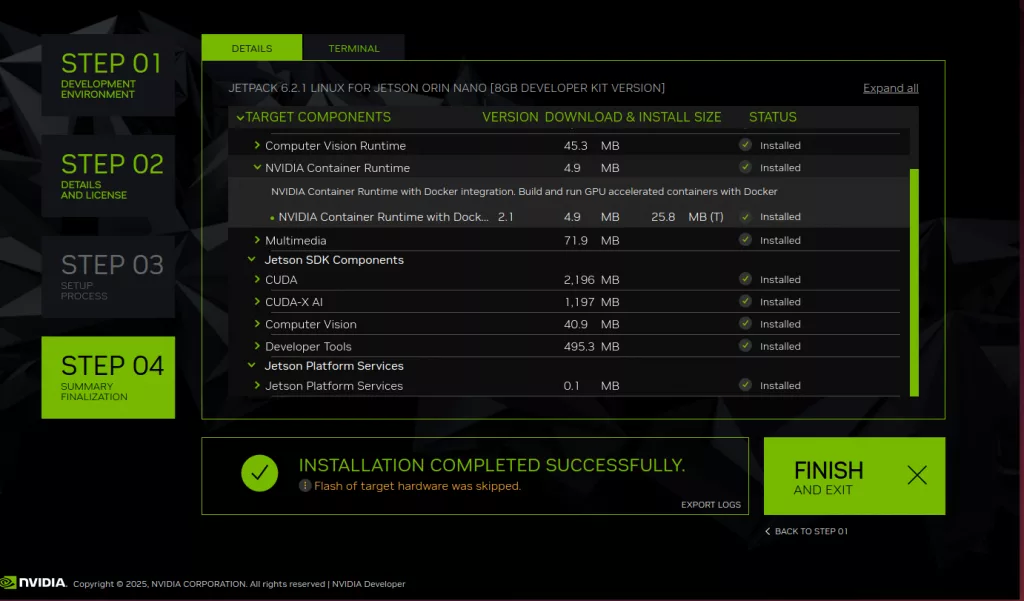Viewport: 1024px width, 601px height.
Task: Expand the Multimedia row
Action: tap(257, 240)
